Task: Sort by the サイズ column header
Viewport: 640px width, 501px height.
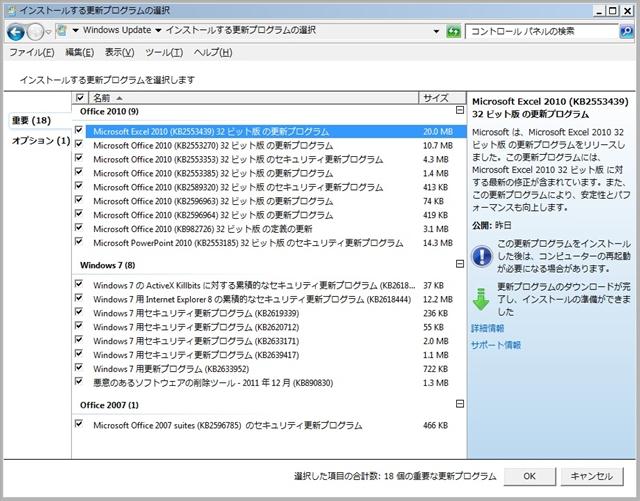Action: click(442, 98)
